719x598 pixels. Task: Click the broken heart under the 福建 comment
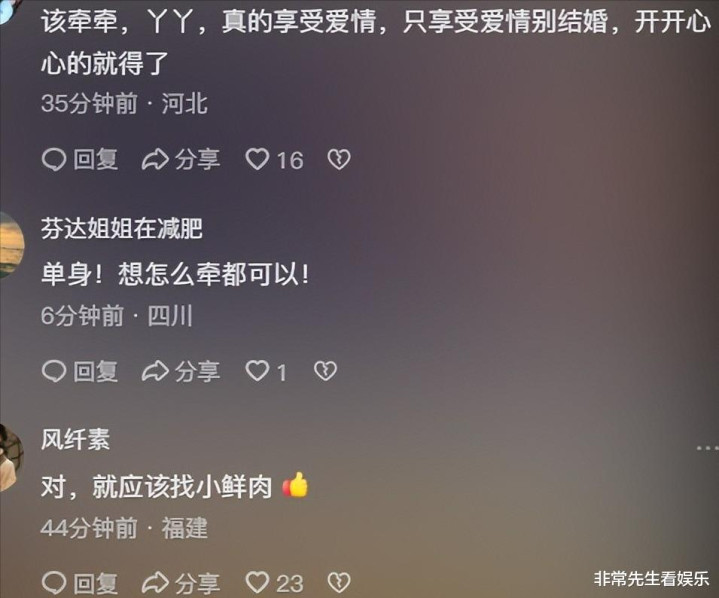click(x=339, y=582)
